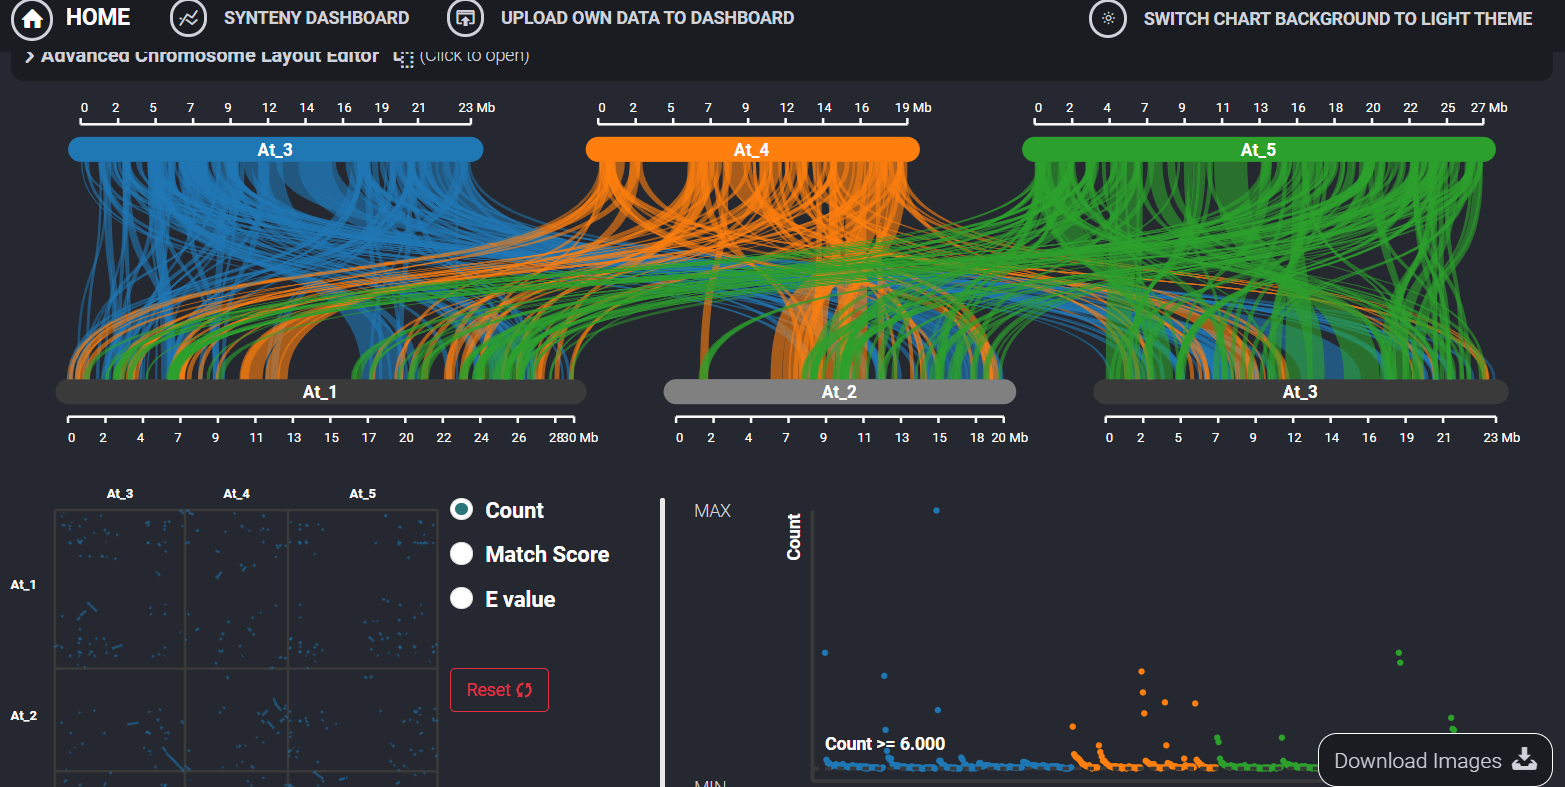The width and height of the screenshot is (1565, 787).
Task: Expand the Advanced Chromosome Layout Editor chevron
Action: tap(30, 56)
